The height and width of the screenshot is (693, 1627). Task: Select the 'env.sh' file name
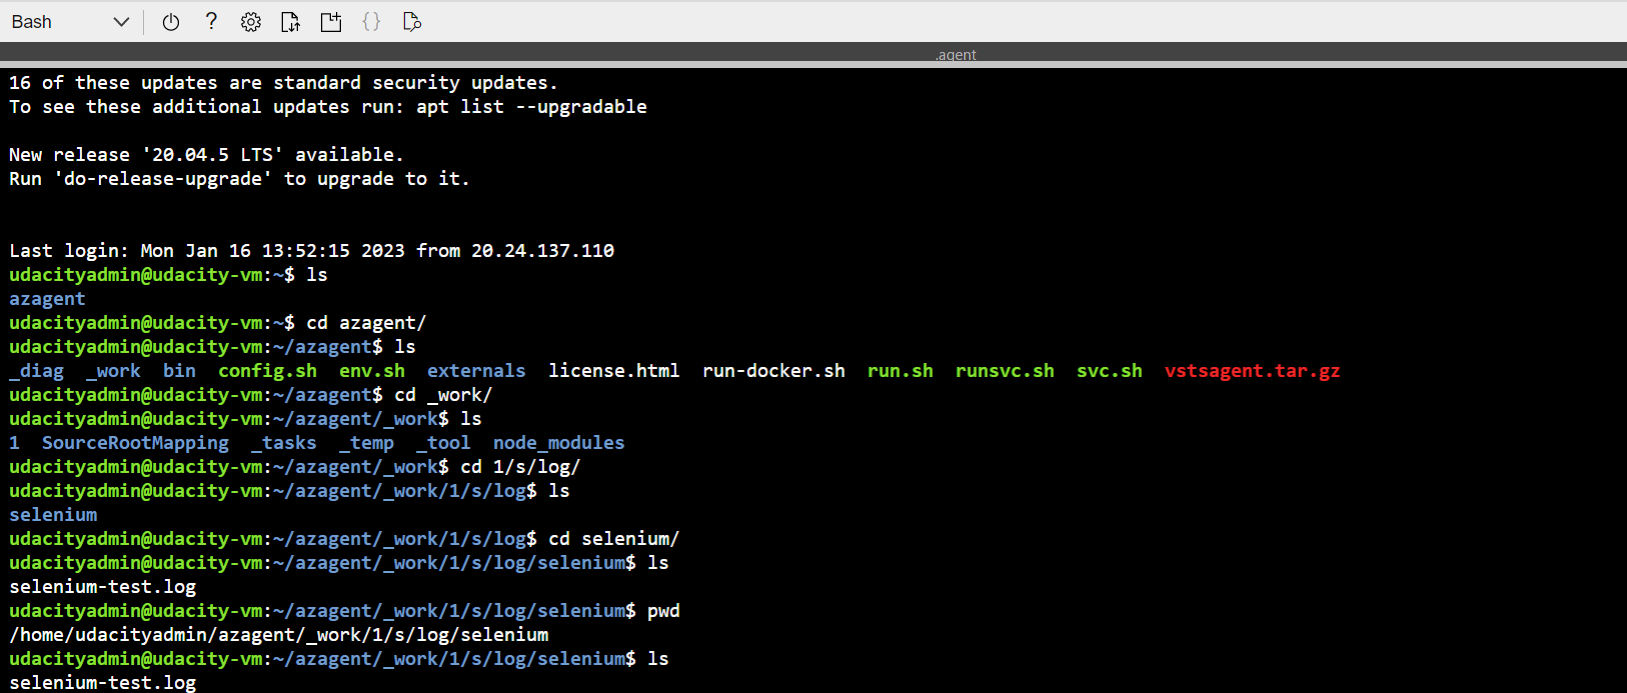(372, 371)
